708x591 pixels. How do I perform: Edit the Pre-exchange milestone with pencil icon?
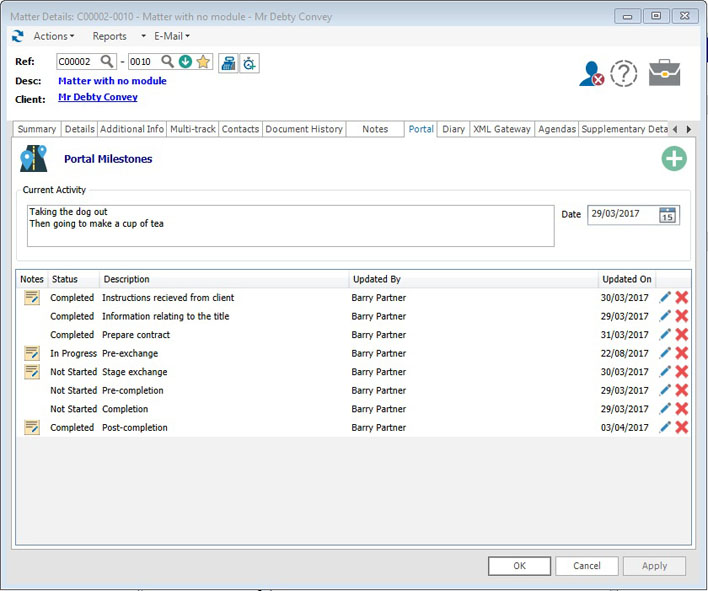[x=666, y=353]
